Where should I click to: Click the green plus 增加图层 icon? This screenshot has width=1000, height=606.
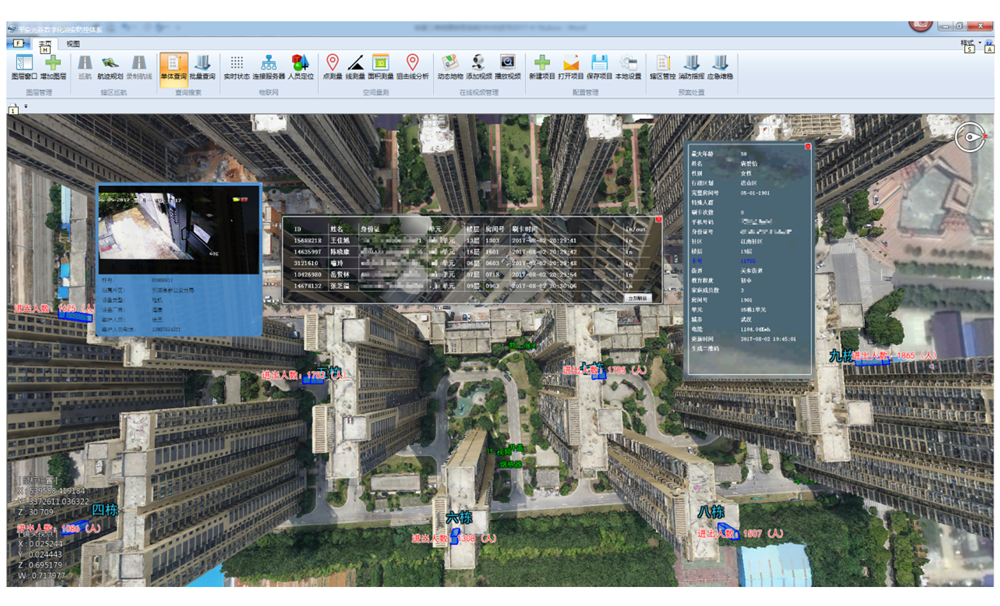tap(54, 66)
